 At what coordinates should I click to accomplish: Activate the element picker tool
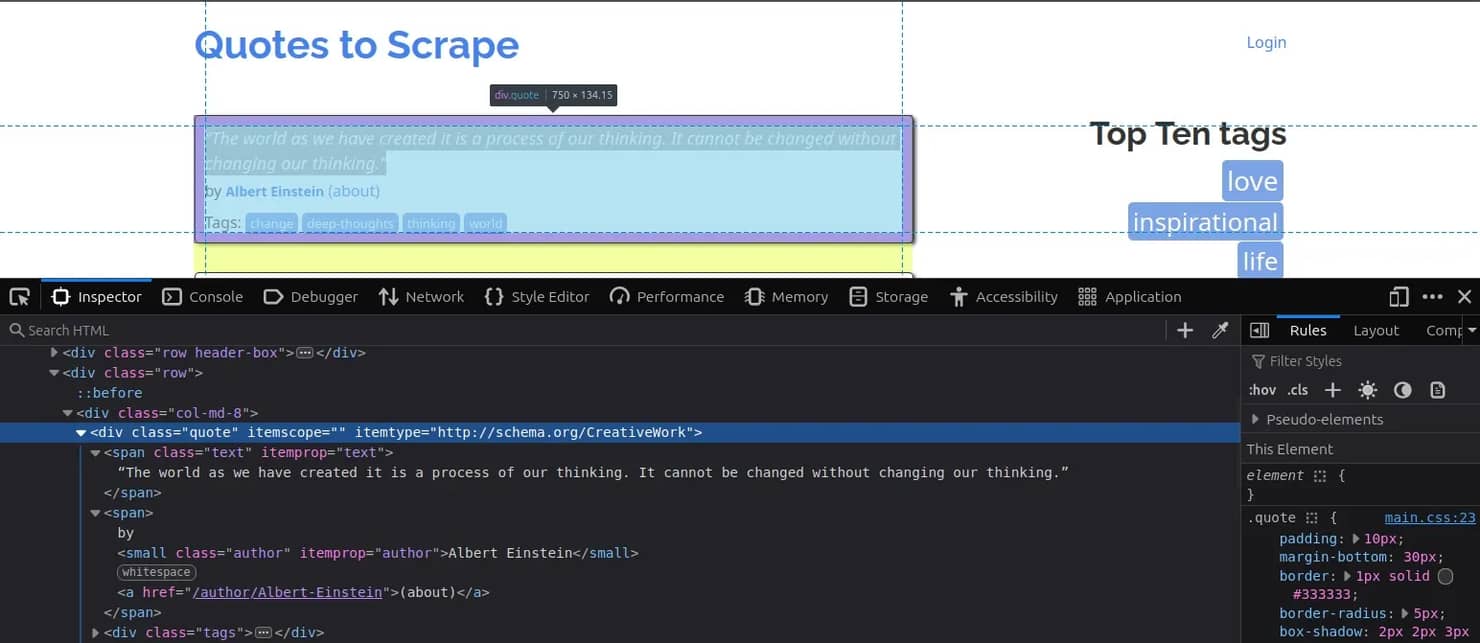click(x=19, y=297)
